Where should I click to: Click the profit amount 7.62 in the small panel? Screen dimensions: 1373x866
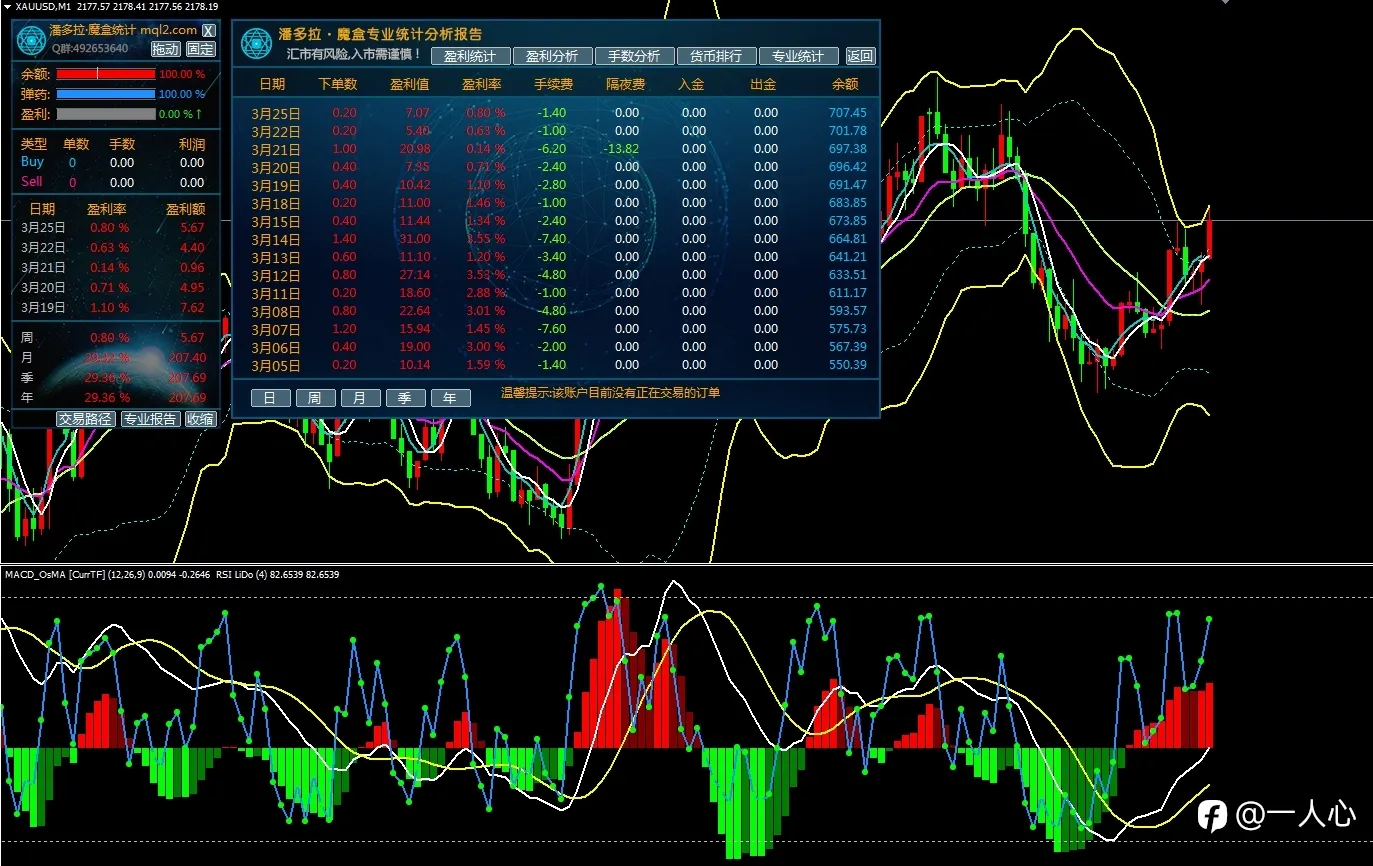[192, 308]
